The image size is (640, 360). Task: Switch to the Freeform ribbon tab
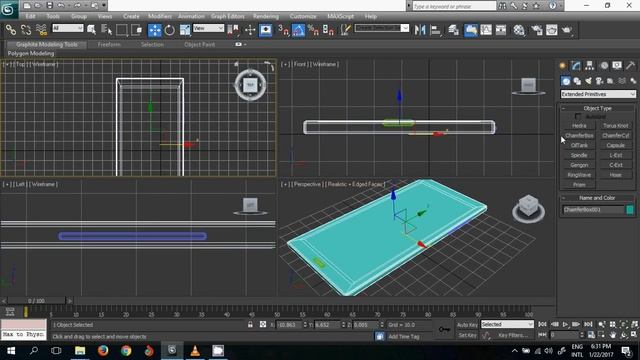pos(109,44)
